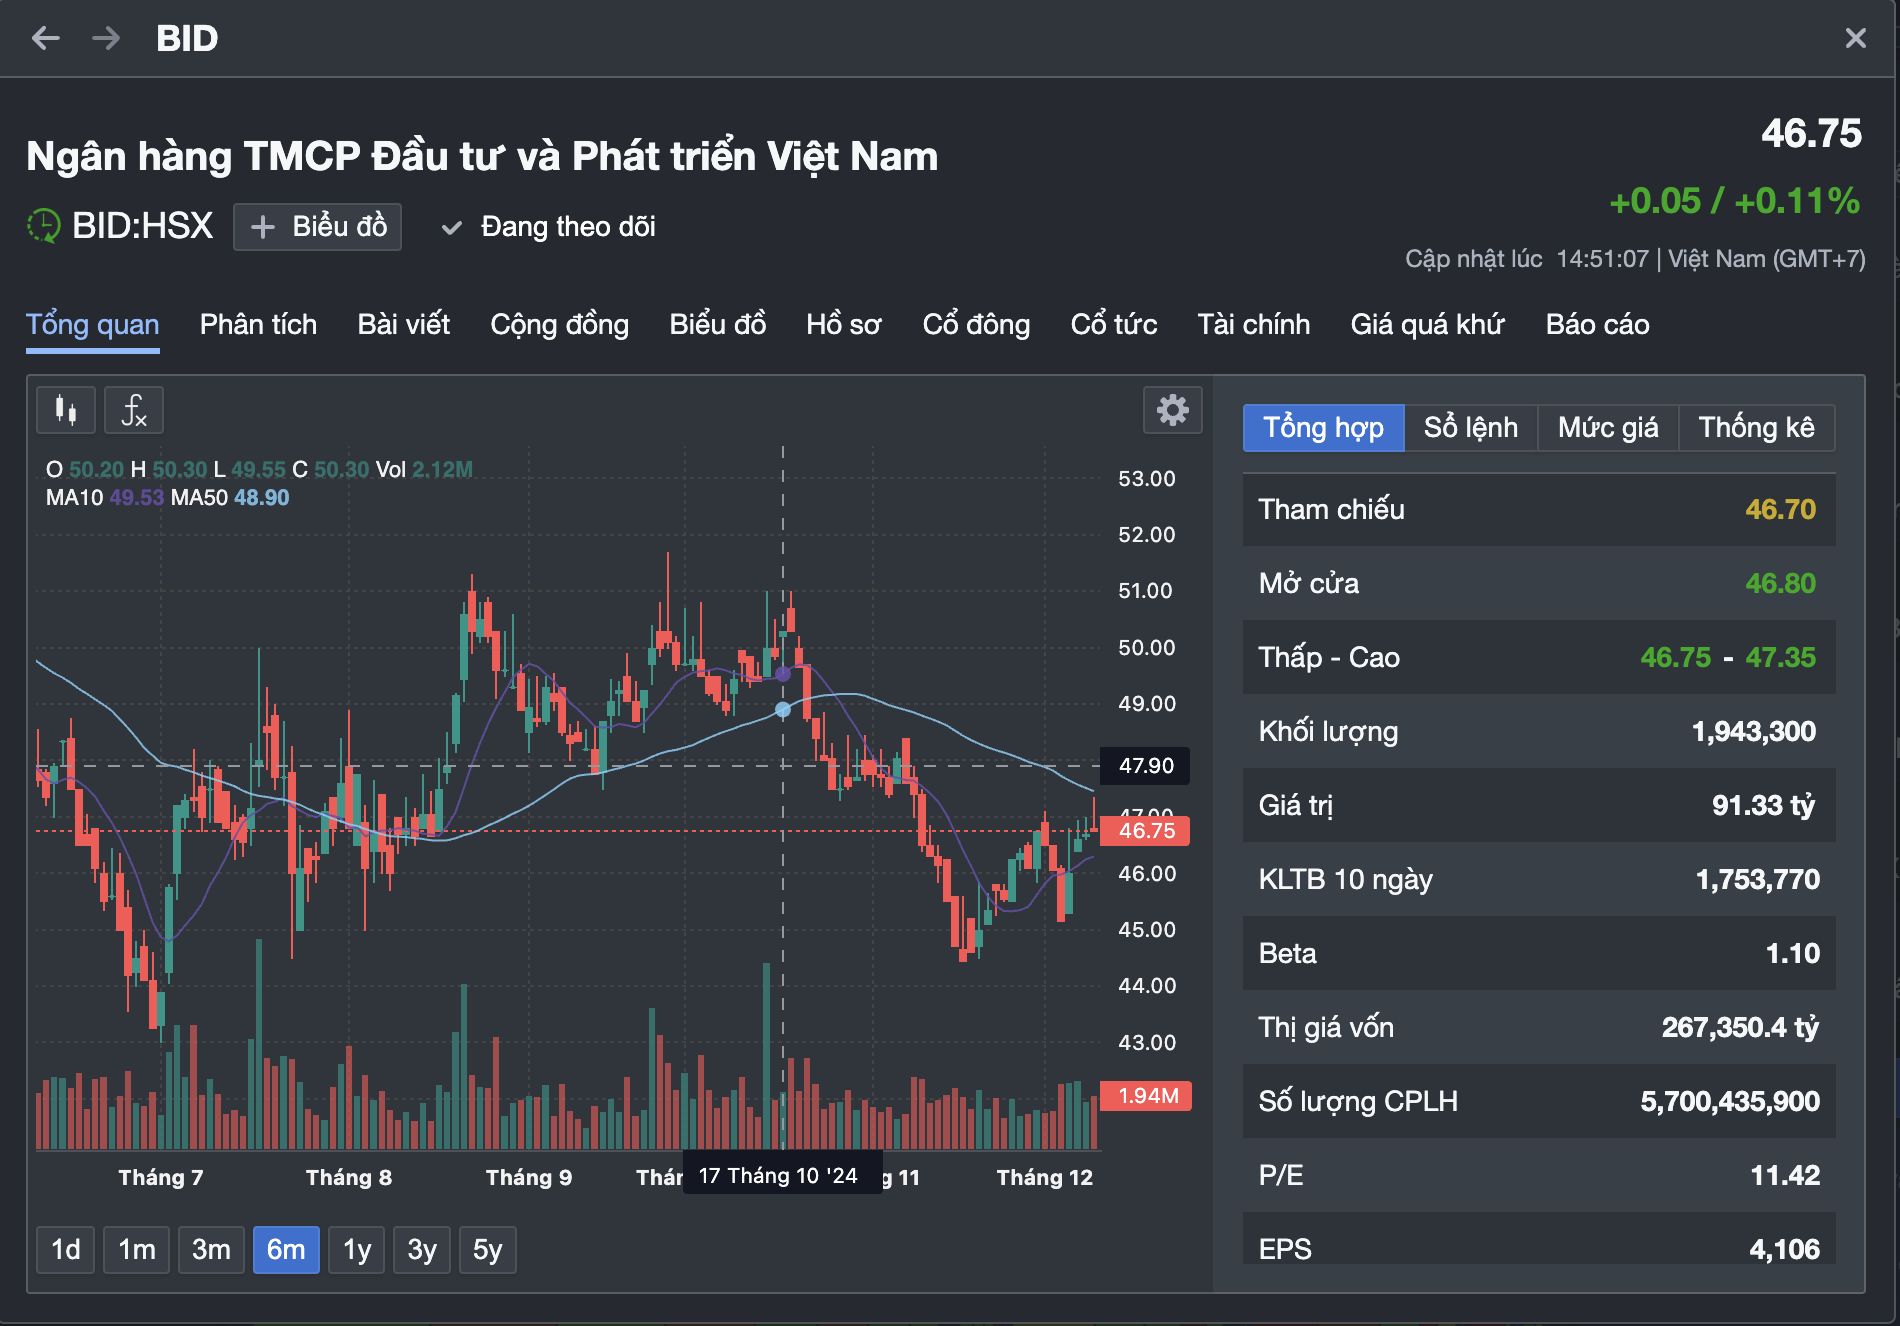Open the fx indicators menu
Screen dimensions: 1900x1326
(x=134, y=410)
